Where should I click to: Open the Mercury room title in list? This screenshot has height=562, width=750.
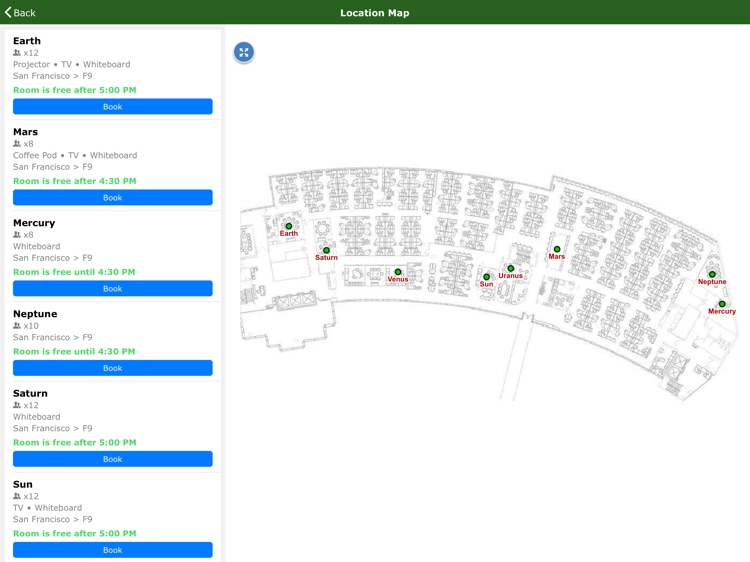34,223
